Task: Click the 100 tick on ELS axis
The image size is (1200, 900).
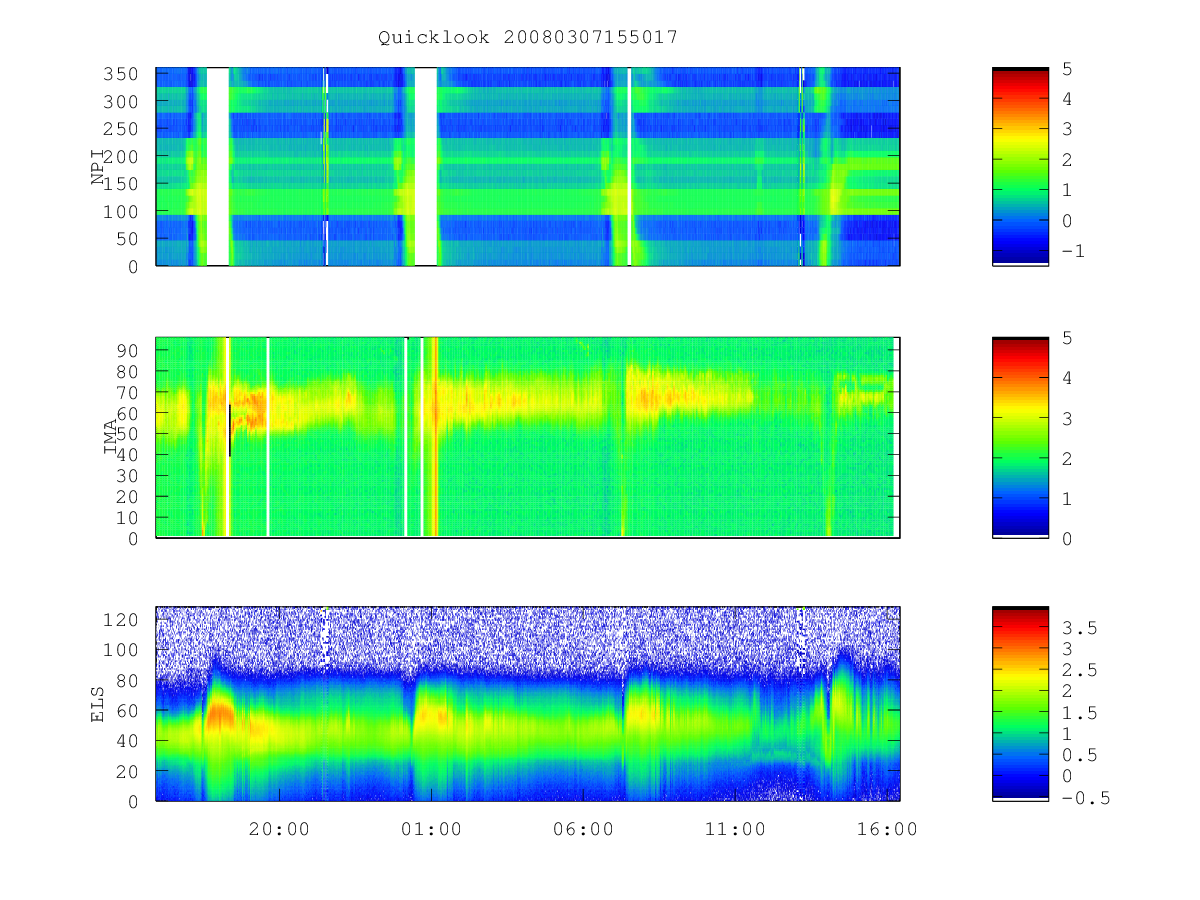Action: (121, 650)
